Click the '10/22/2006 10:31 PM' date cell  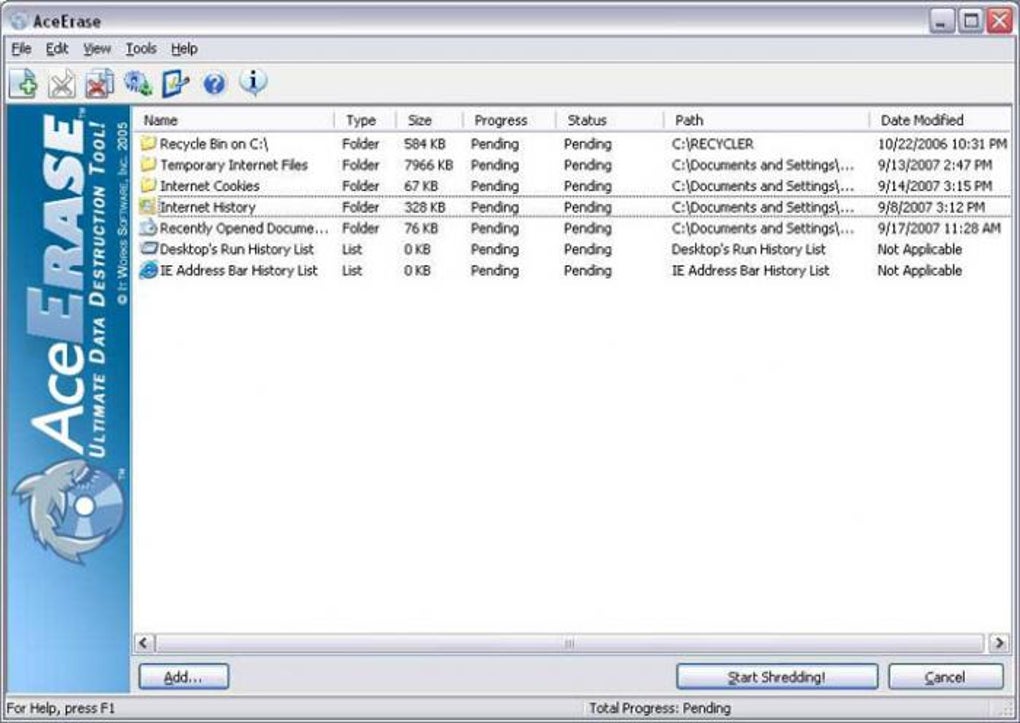click(x=942, y=144)
